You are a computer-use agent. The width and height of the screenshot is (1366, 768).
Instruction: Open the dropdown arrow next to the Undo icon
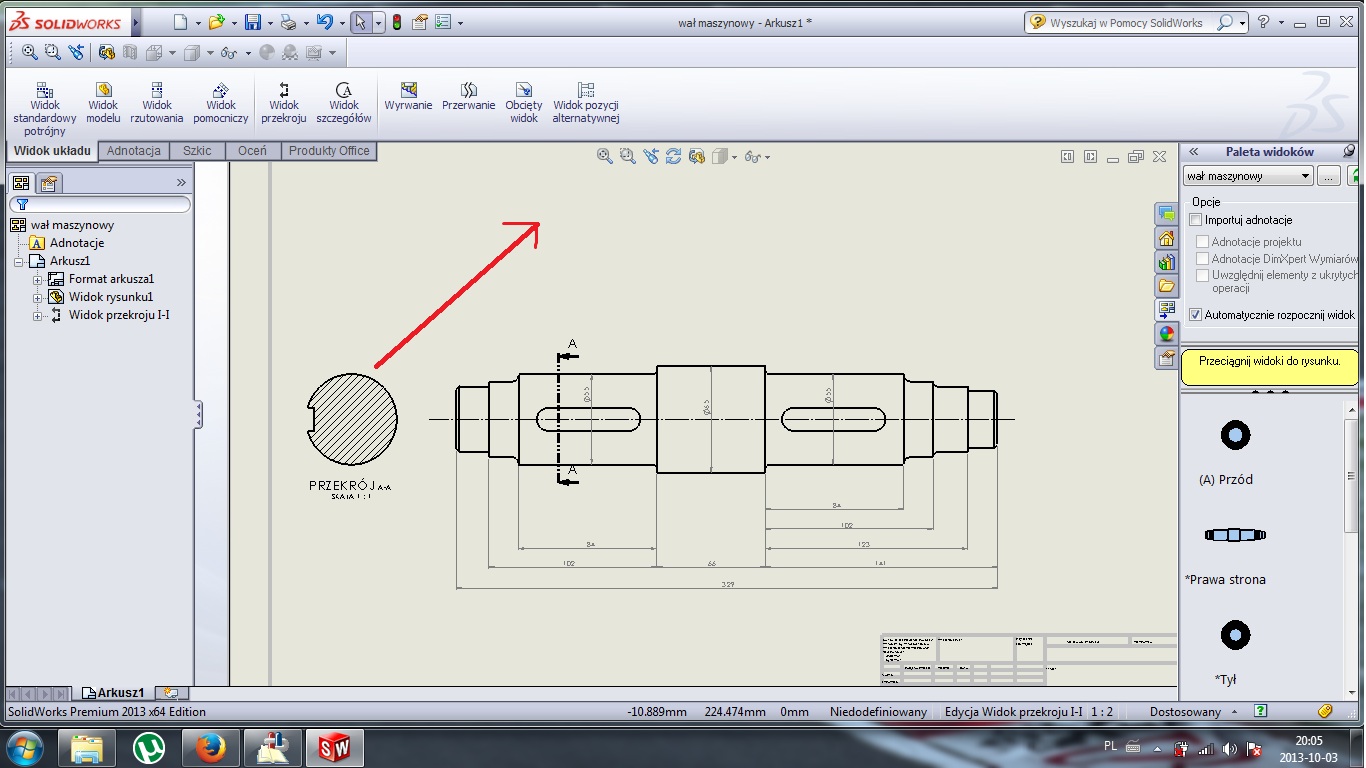342,23
